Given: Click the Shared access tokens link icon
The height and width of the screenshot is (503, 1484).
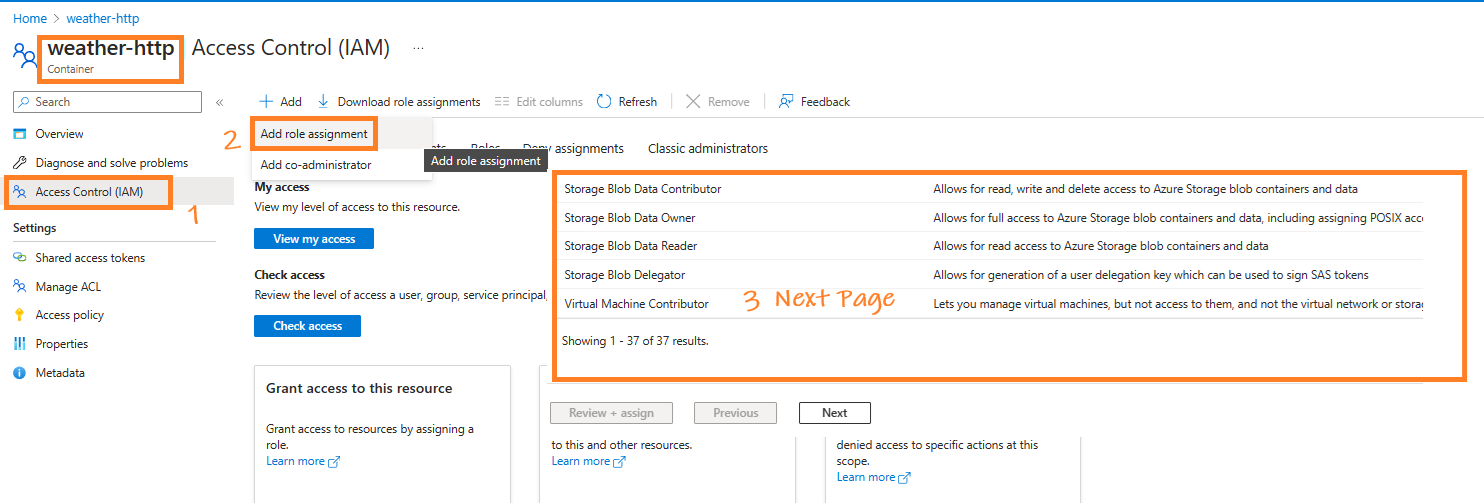Looking at the screenshot, I should click(20, 258).
